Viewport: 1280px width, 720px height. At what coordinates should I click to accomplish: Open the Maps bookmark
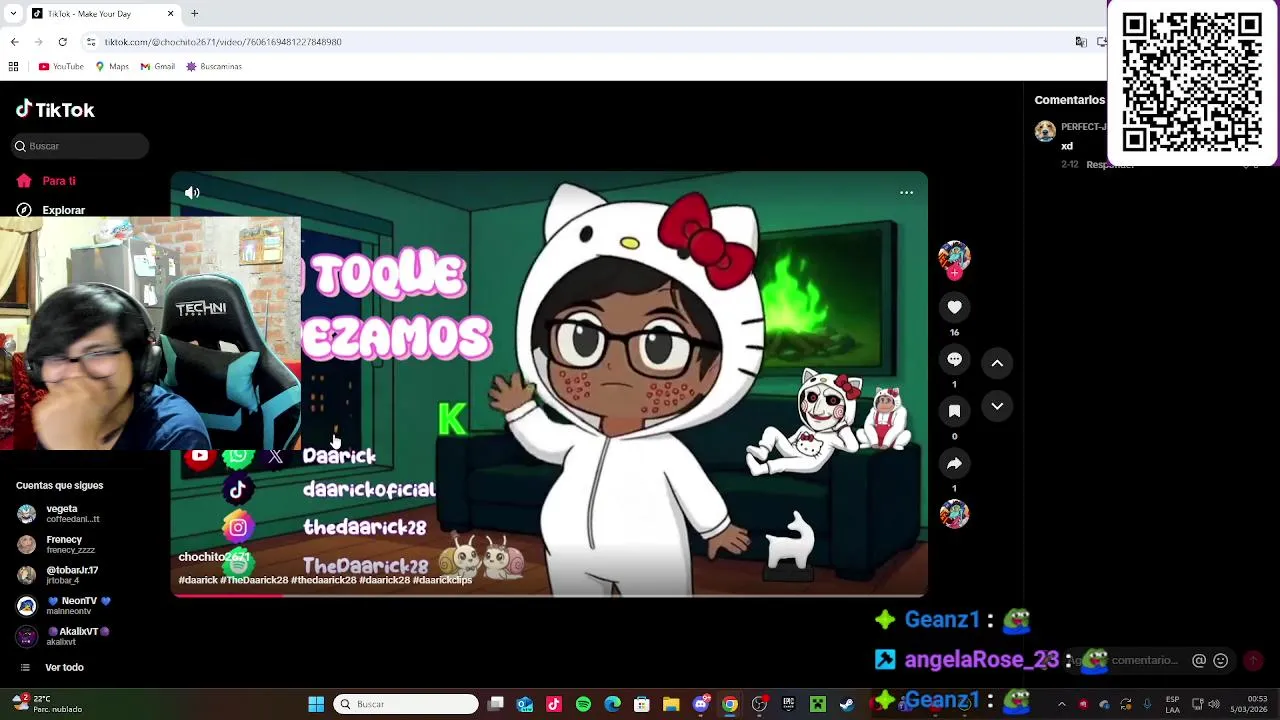tap(112, 66)
